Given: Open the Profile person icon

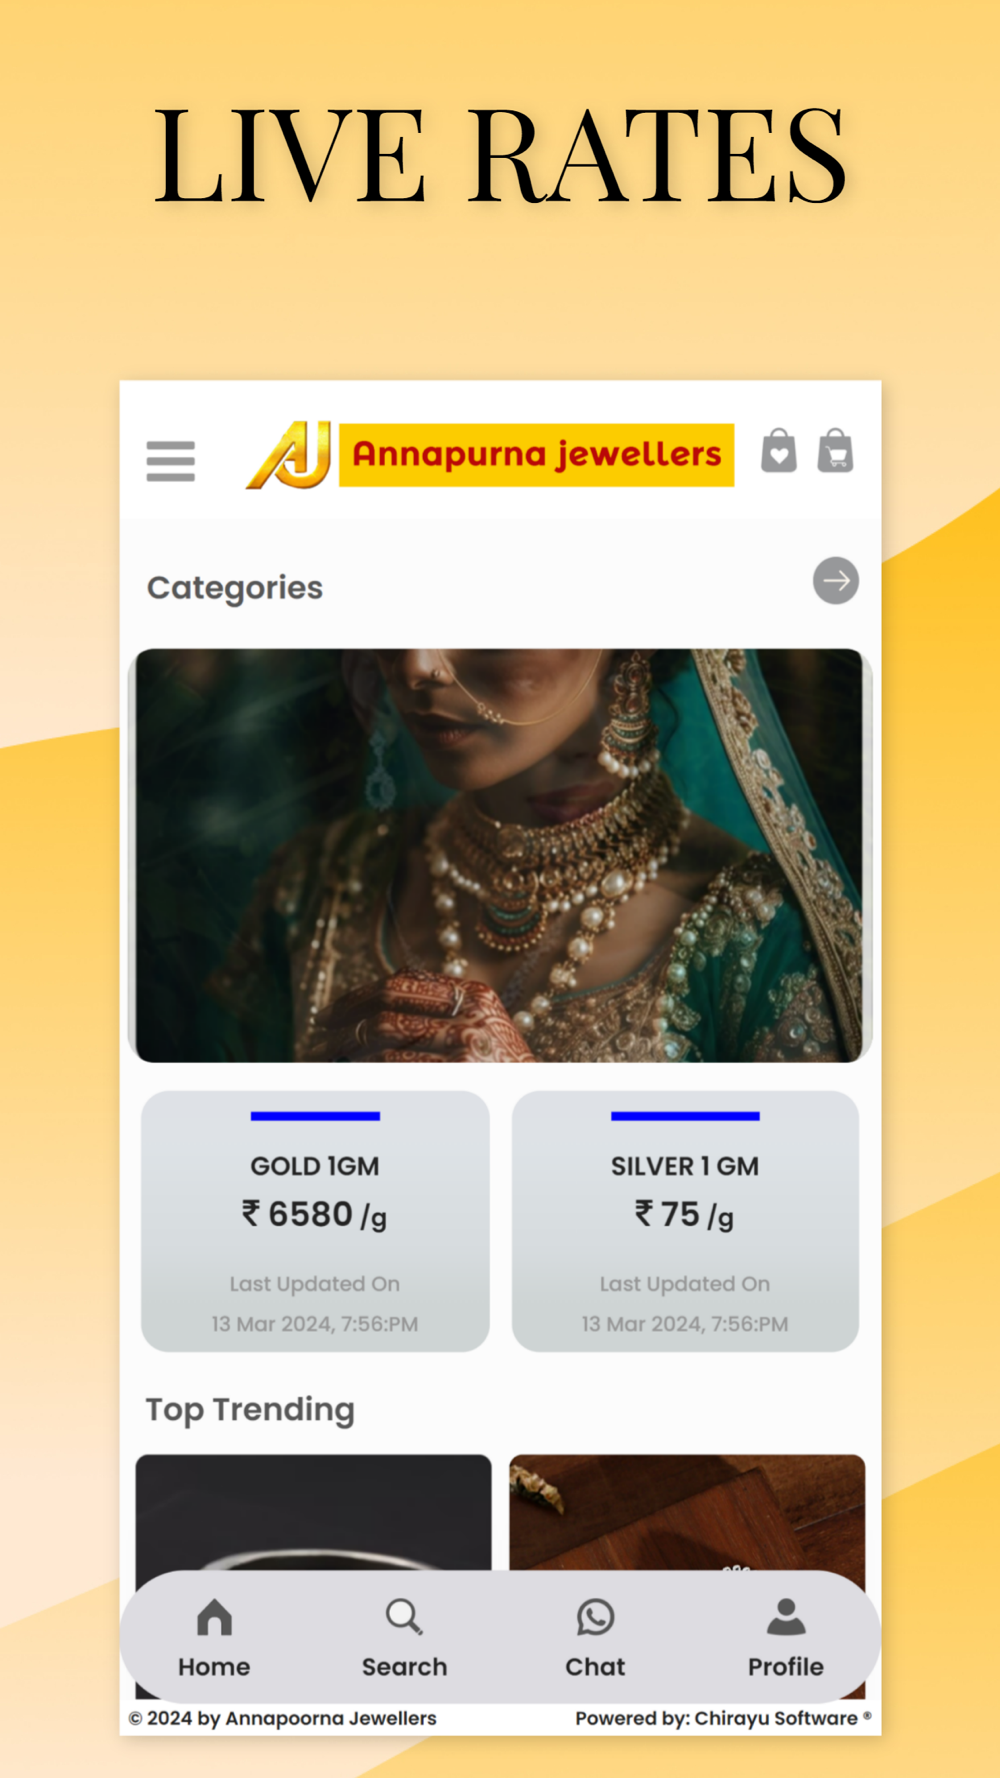Looking at the screenshot, I should click(786, 1617).
